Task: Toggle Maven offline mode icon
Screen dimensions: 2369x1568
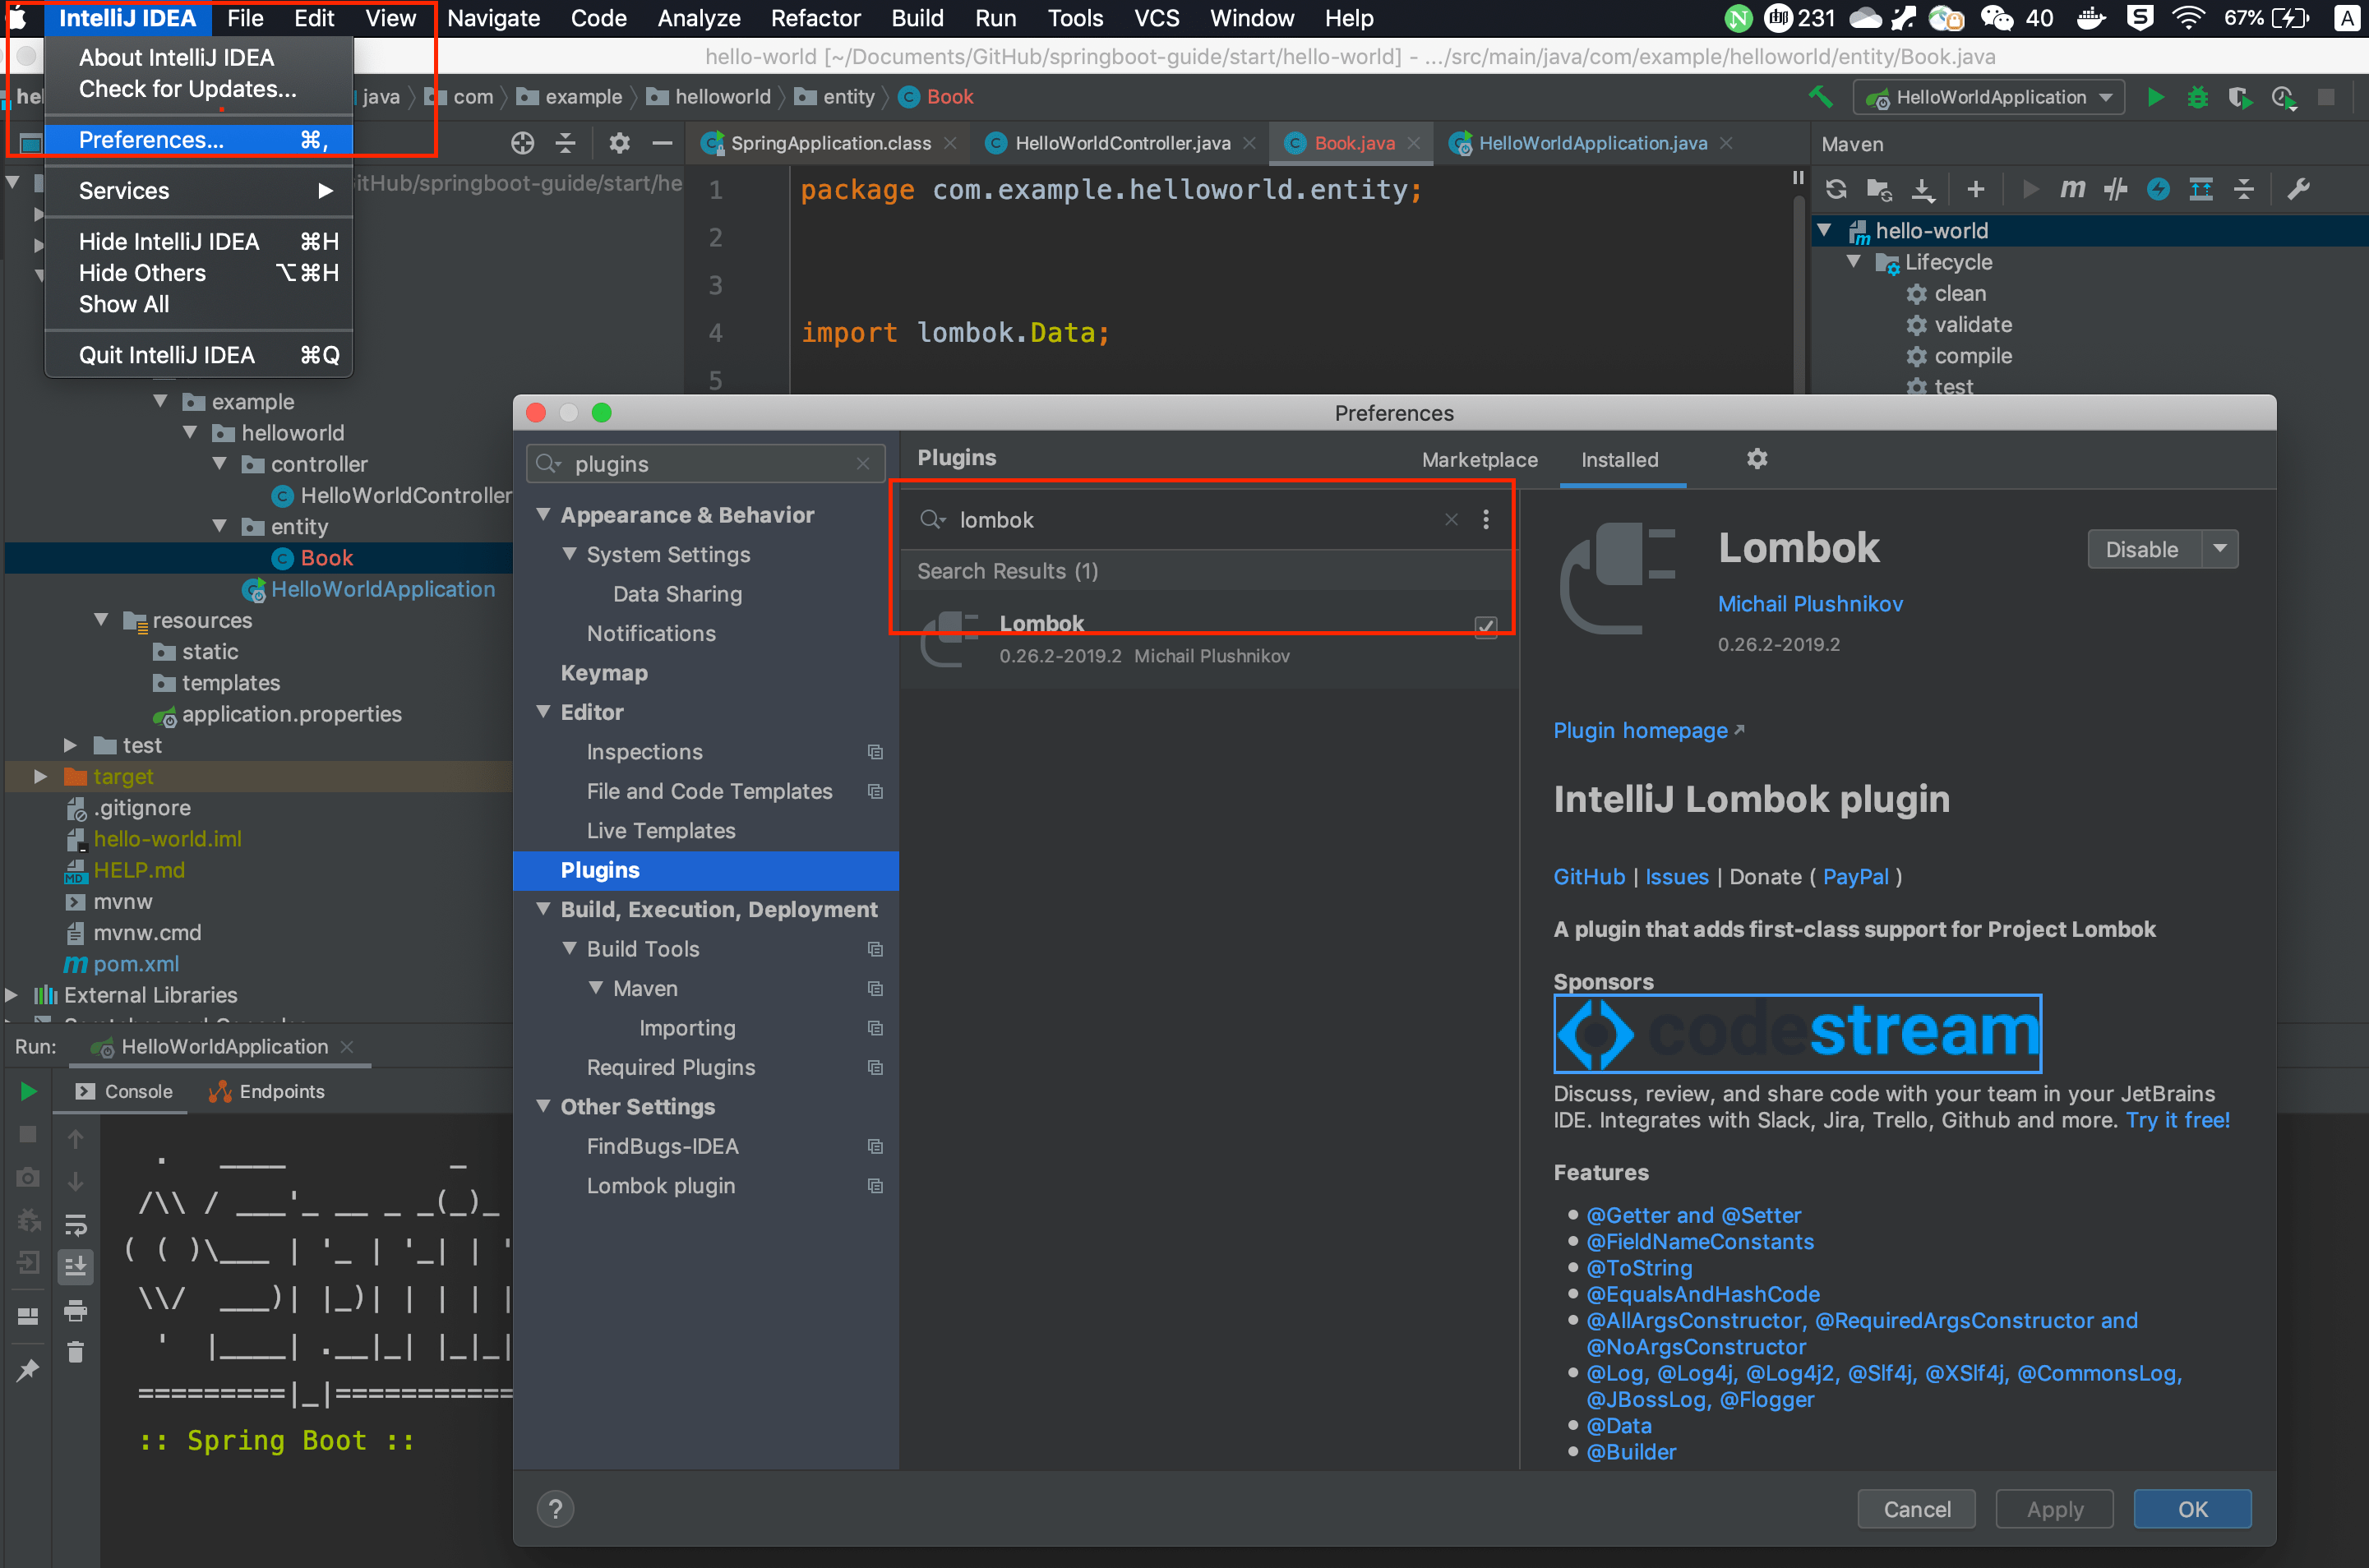Action: 2115,189
